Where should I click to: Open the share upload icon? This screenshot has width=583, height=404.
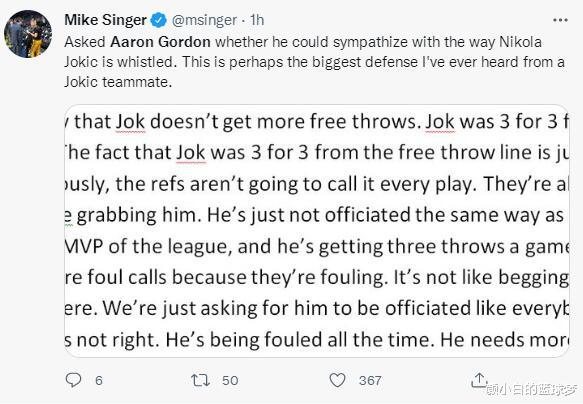479,380
